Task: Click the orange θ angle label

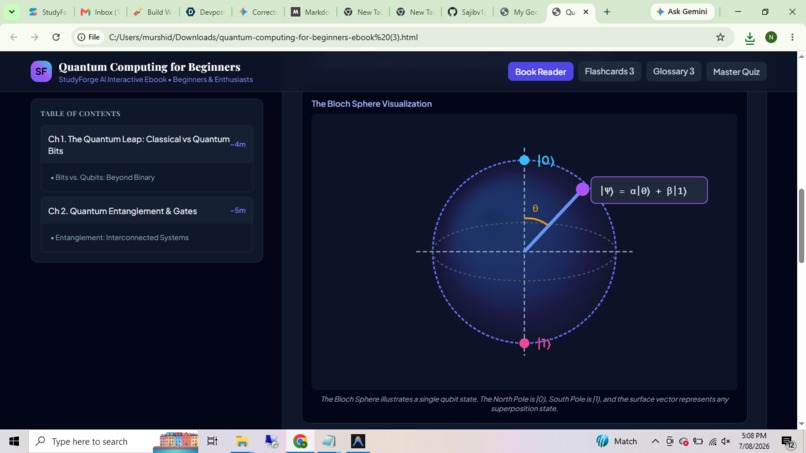Action: click(535, 208)
